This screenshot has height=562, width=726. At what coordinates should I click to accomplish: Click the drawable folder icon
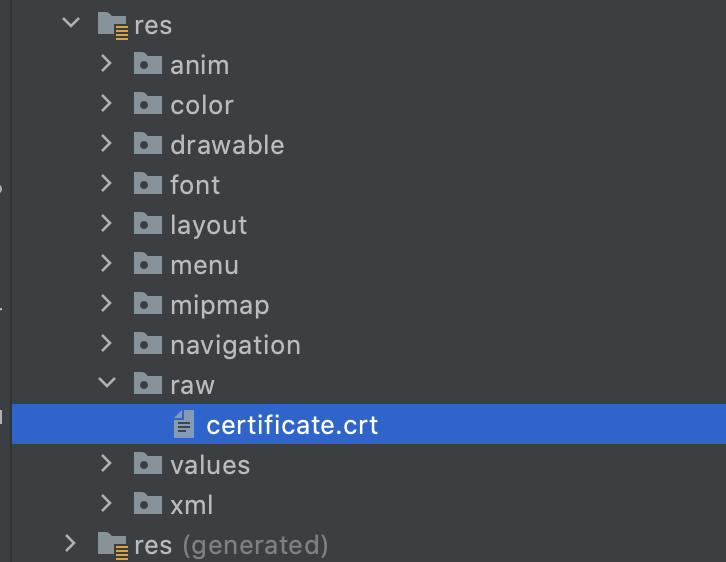coord(148,143)
